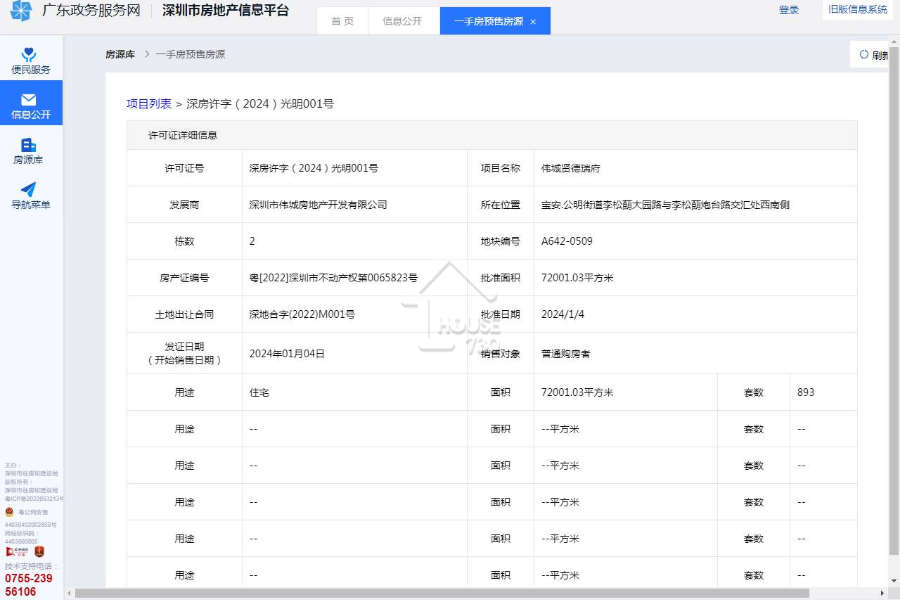The width and height of the screenshot is (900, 600).
Task: Select sales target 普通购房者
Action: click(x=565, y=354)
